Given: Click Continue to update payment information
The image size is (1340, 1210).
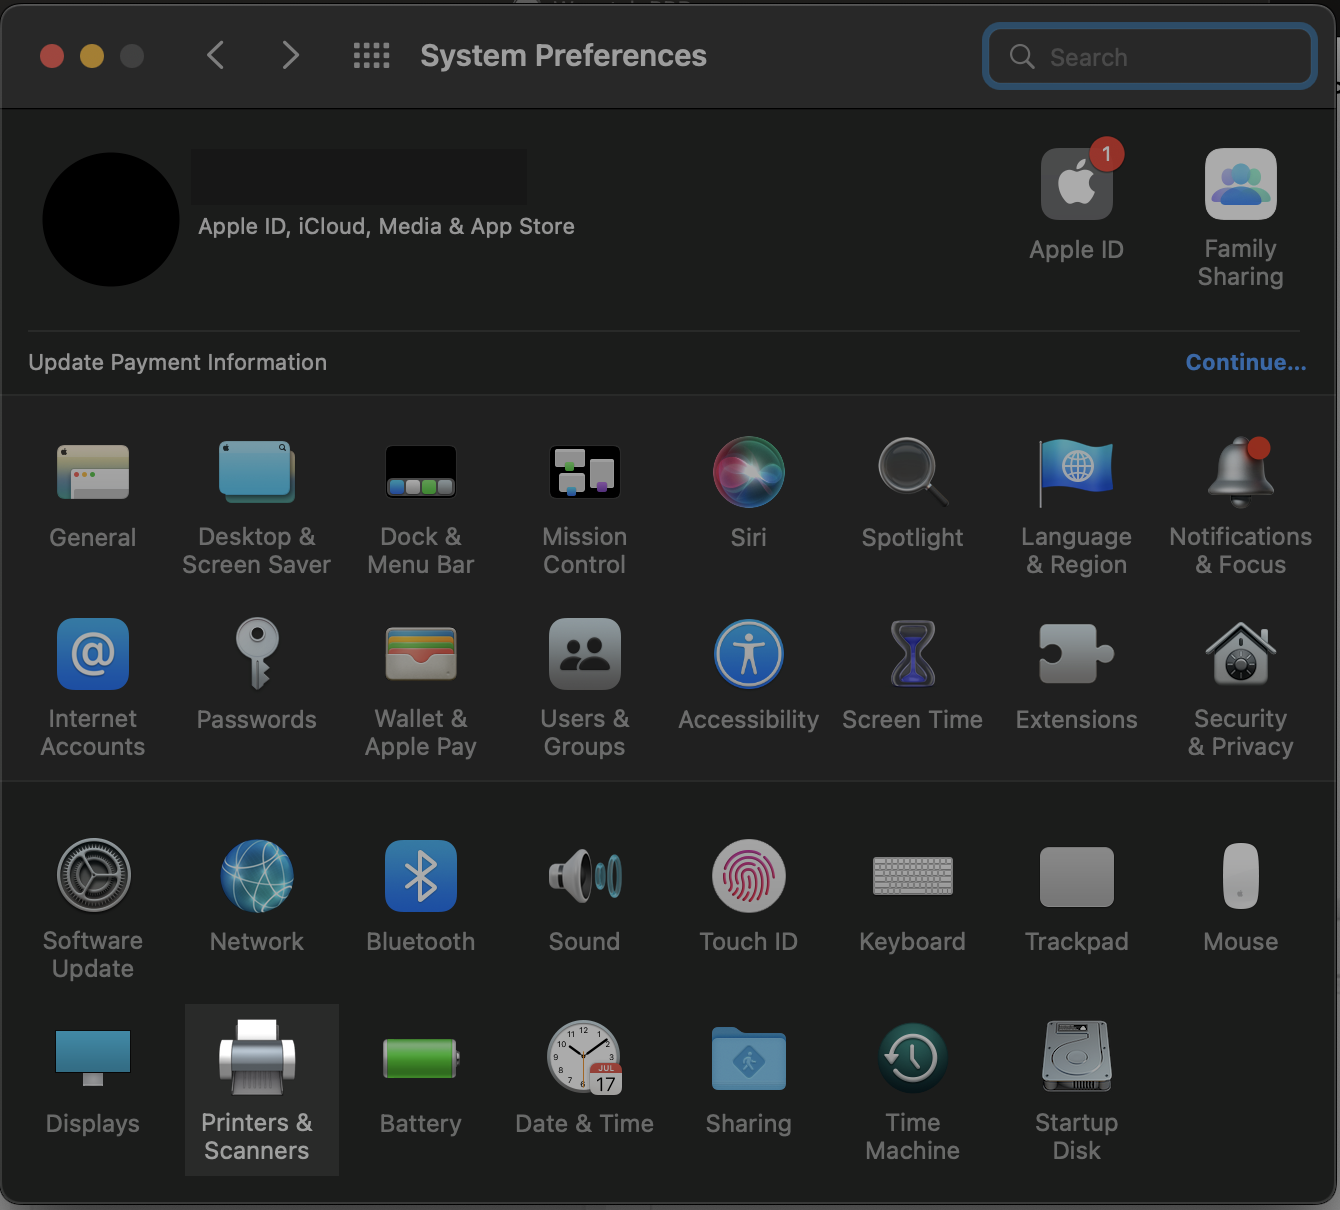Looking at the screenshot, I should point(1246,362).
